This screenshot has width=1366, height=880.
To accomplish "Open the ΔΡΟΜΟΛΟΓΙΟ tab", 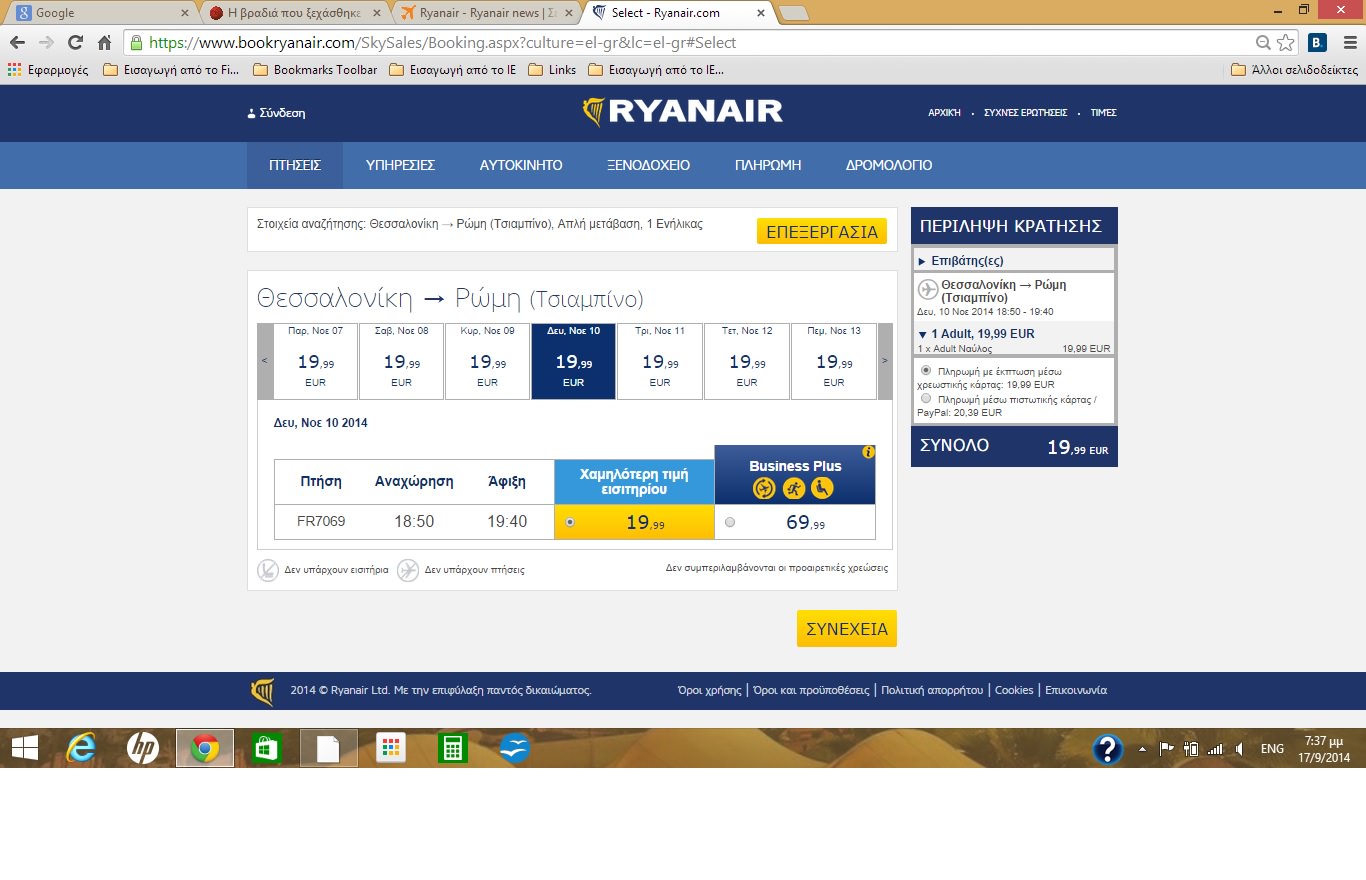I will coord(889,166).
